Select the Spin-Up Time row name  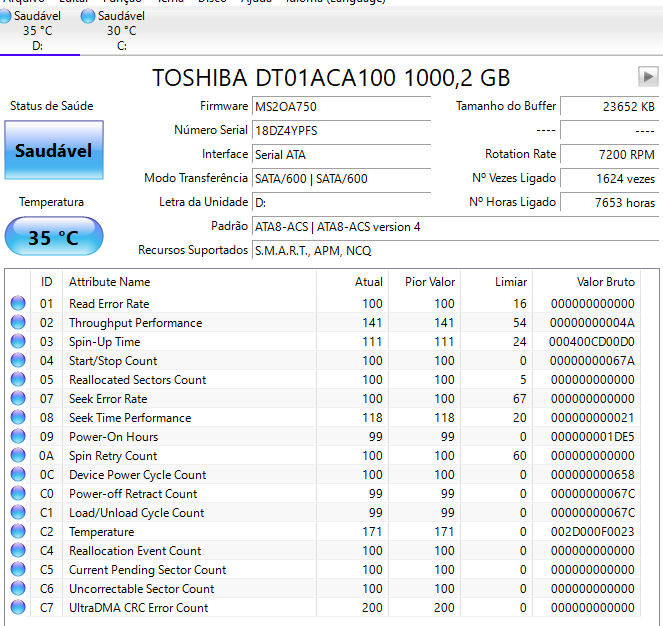(104, 342)
